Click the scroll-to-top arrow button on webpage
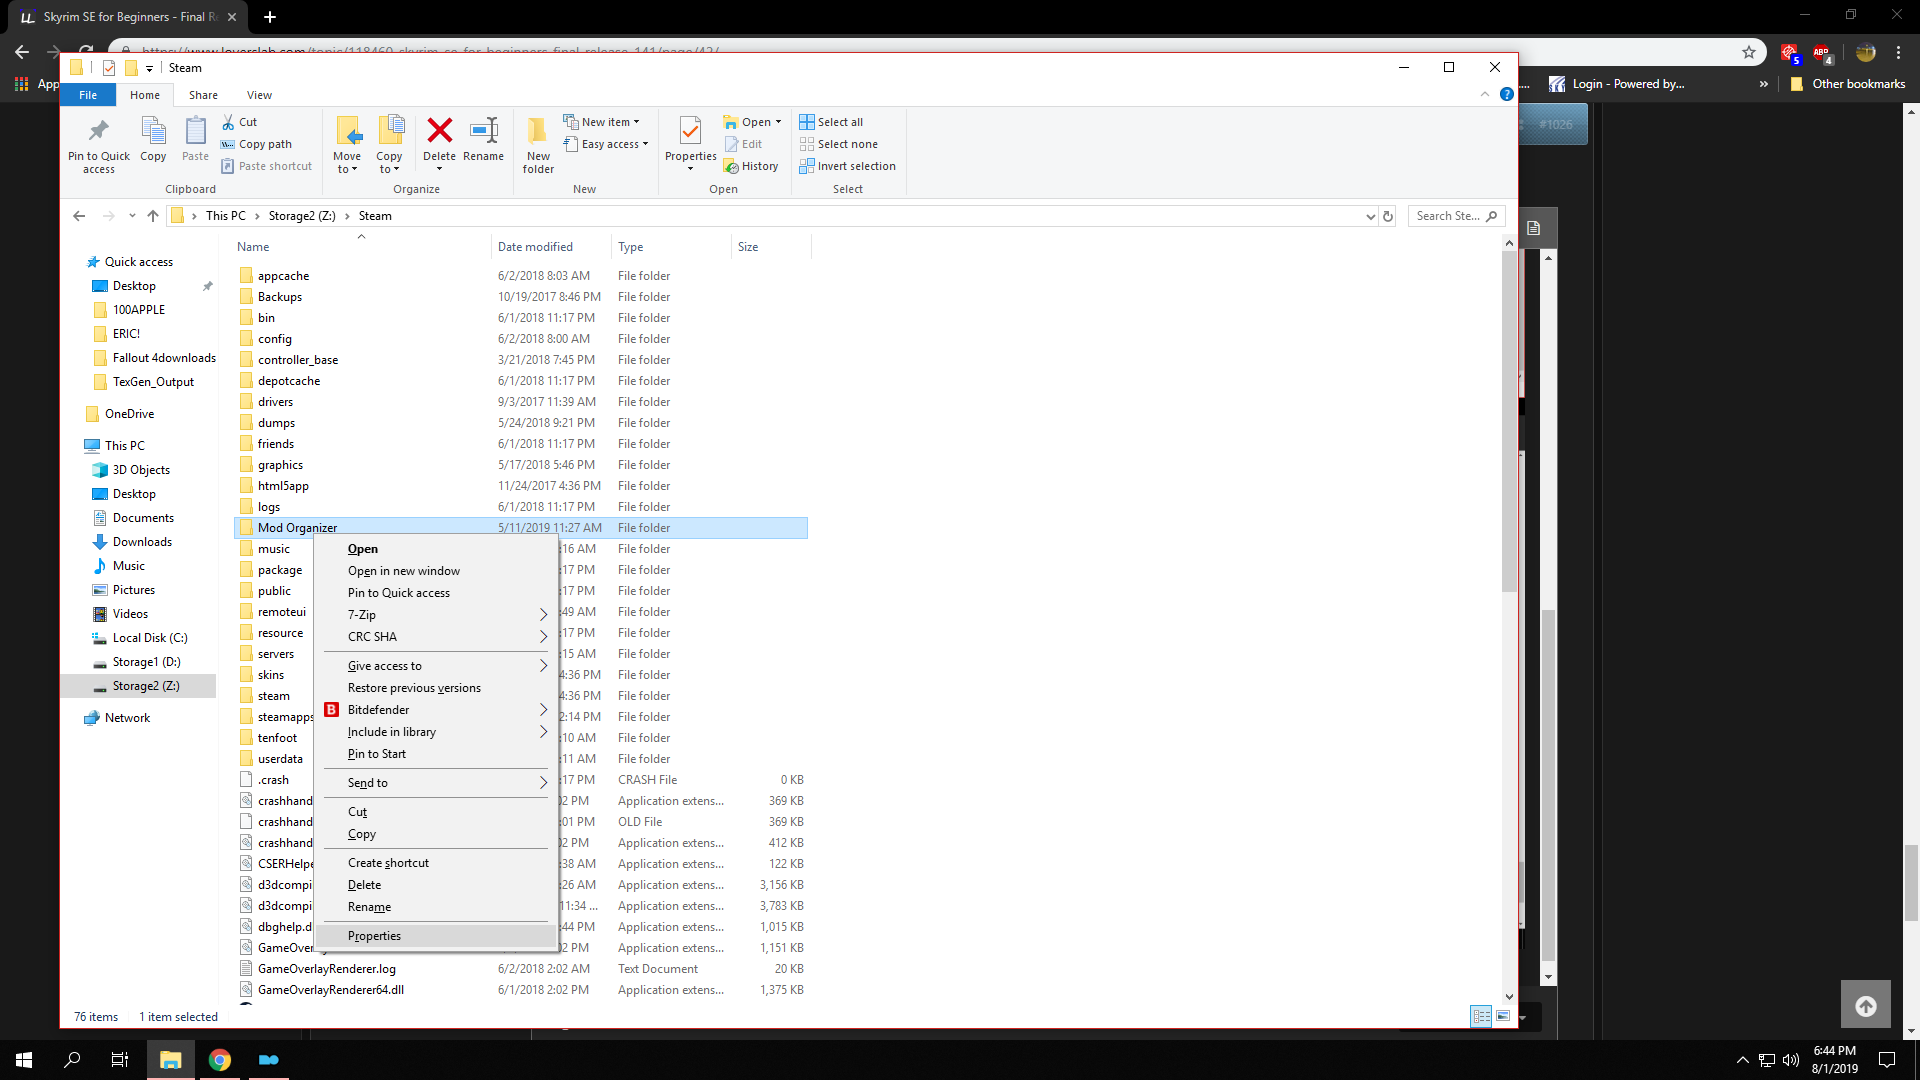The image size is (1920, 1080). point(1866,1005)
